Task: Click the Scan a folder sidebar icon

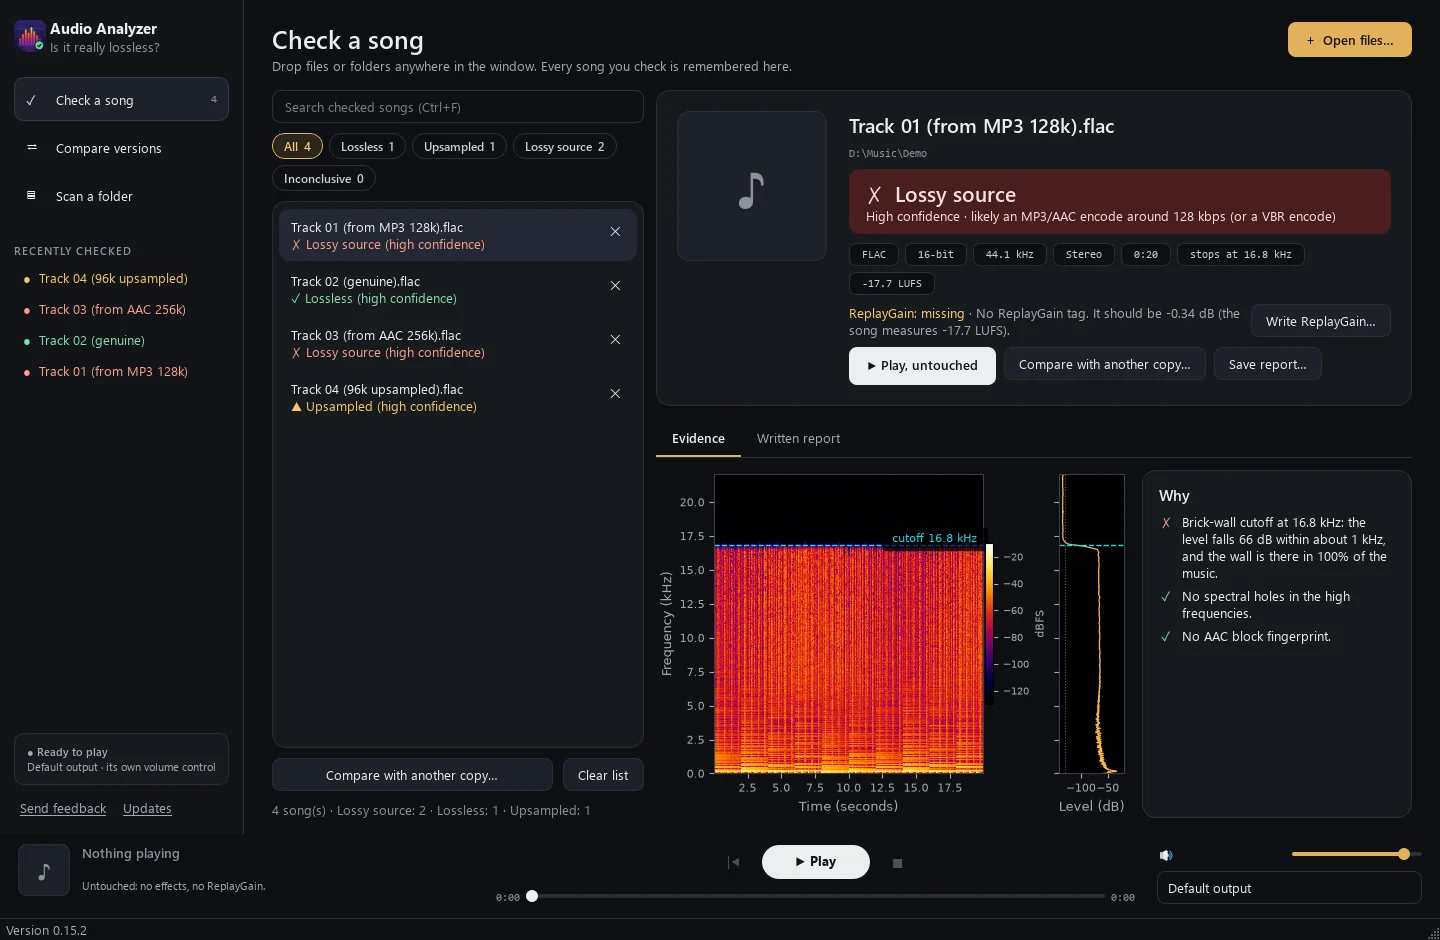Action: (31, 196)
